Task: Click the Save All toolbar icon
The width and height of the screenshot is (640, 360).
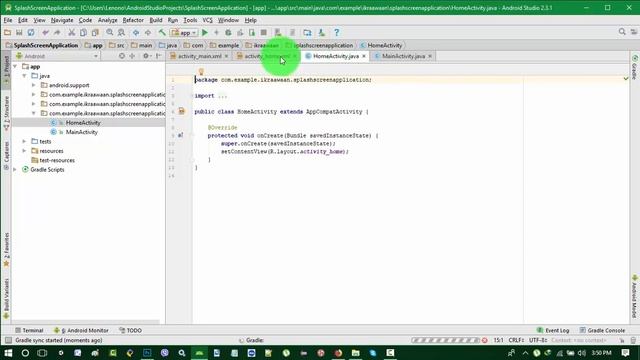Action: pos(19,32)
